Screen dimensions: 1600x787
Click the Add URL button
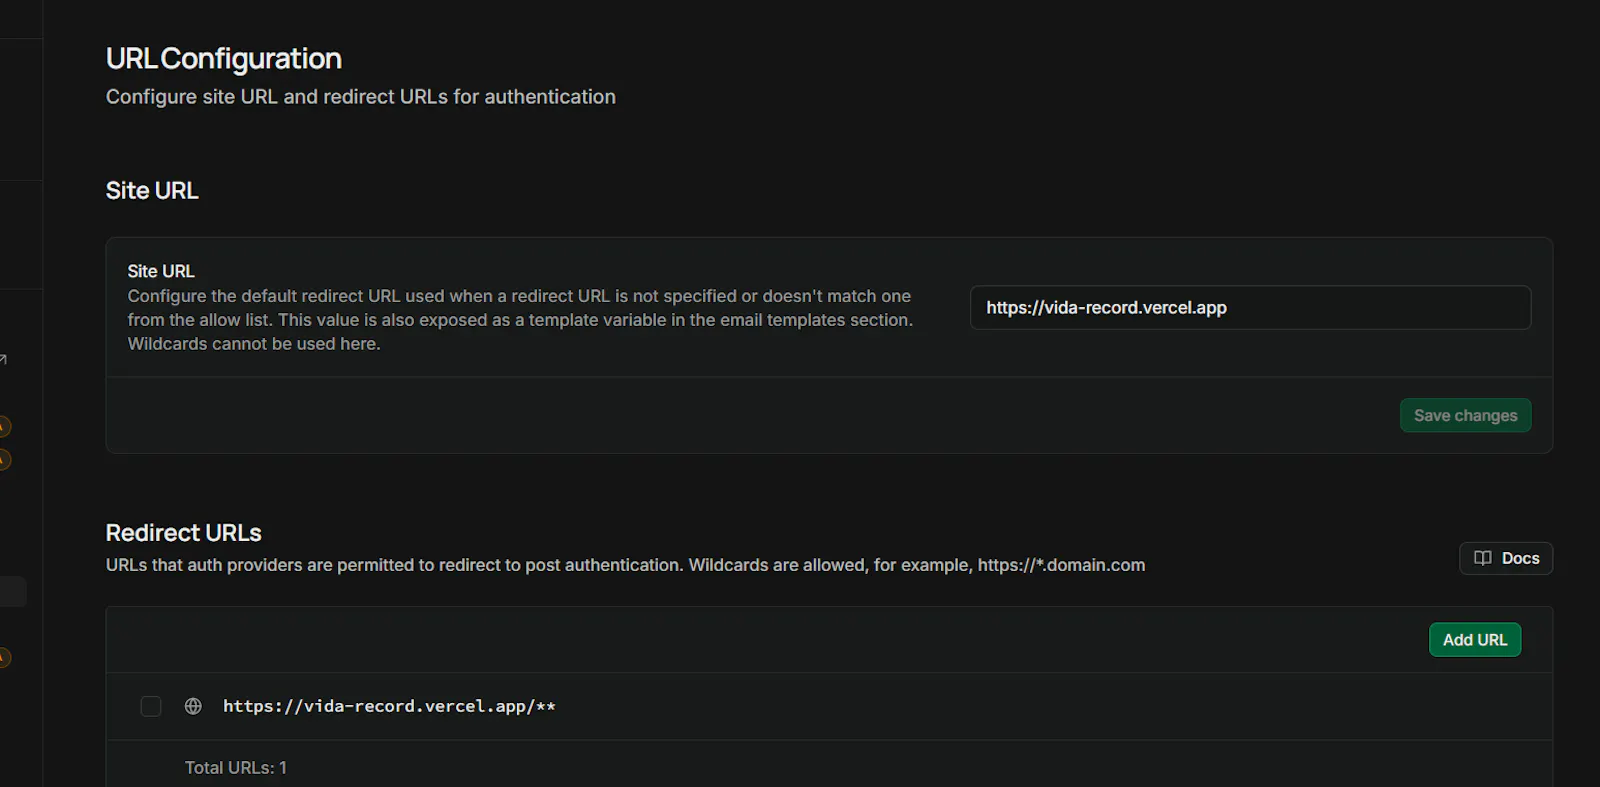click(x=1475, y=640)
